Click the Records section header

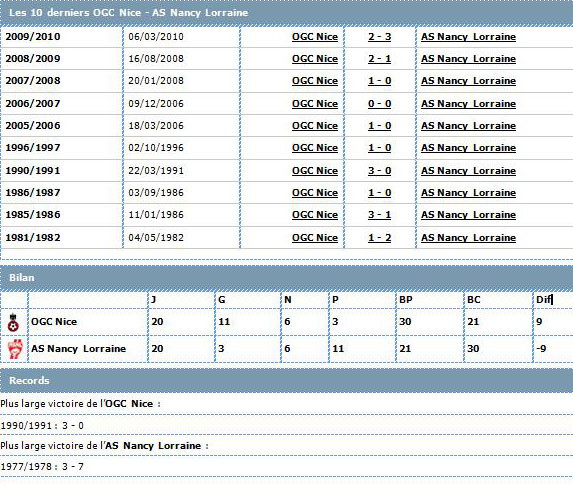coord(286,380)
